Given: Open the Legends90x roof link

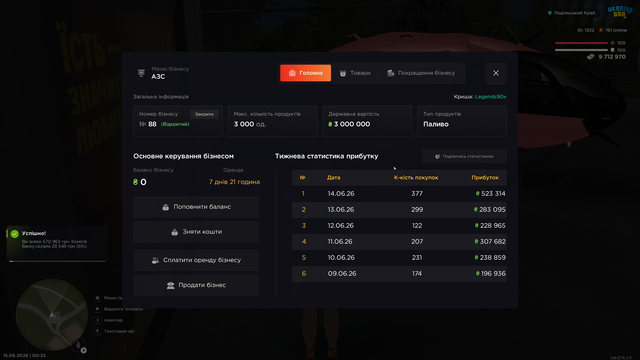Looking at the screenshot, I should (490, 97).
